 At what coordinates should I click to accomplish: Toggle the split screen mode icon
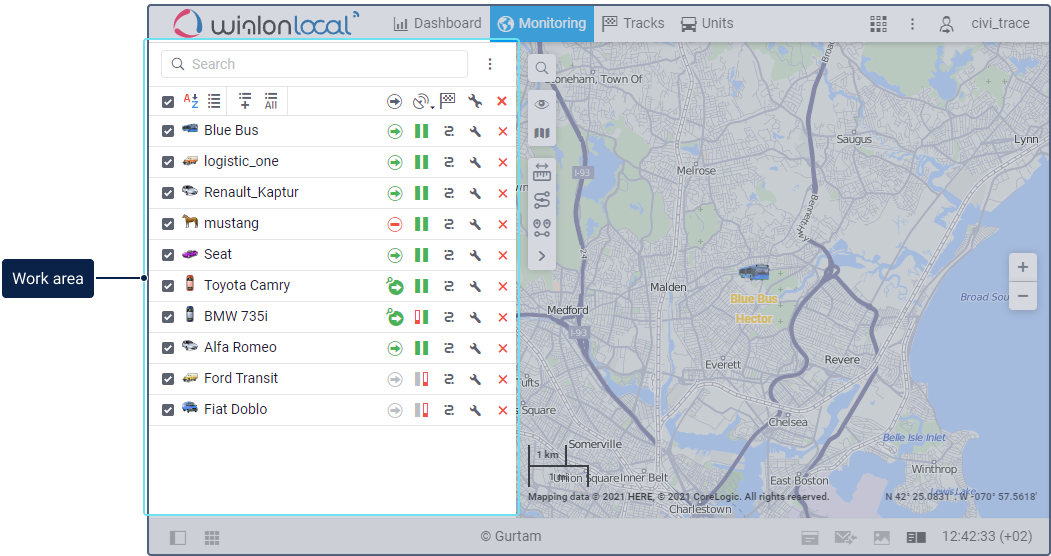916,537
